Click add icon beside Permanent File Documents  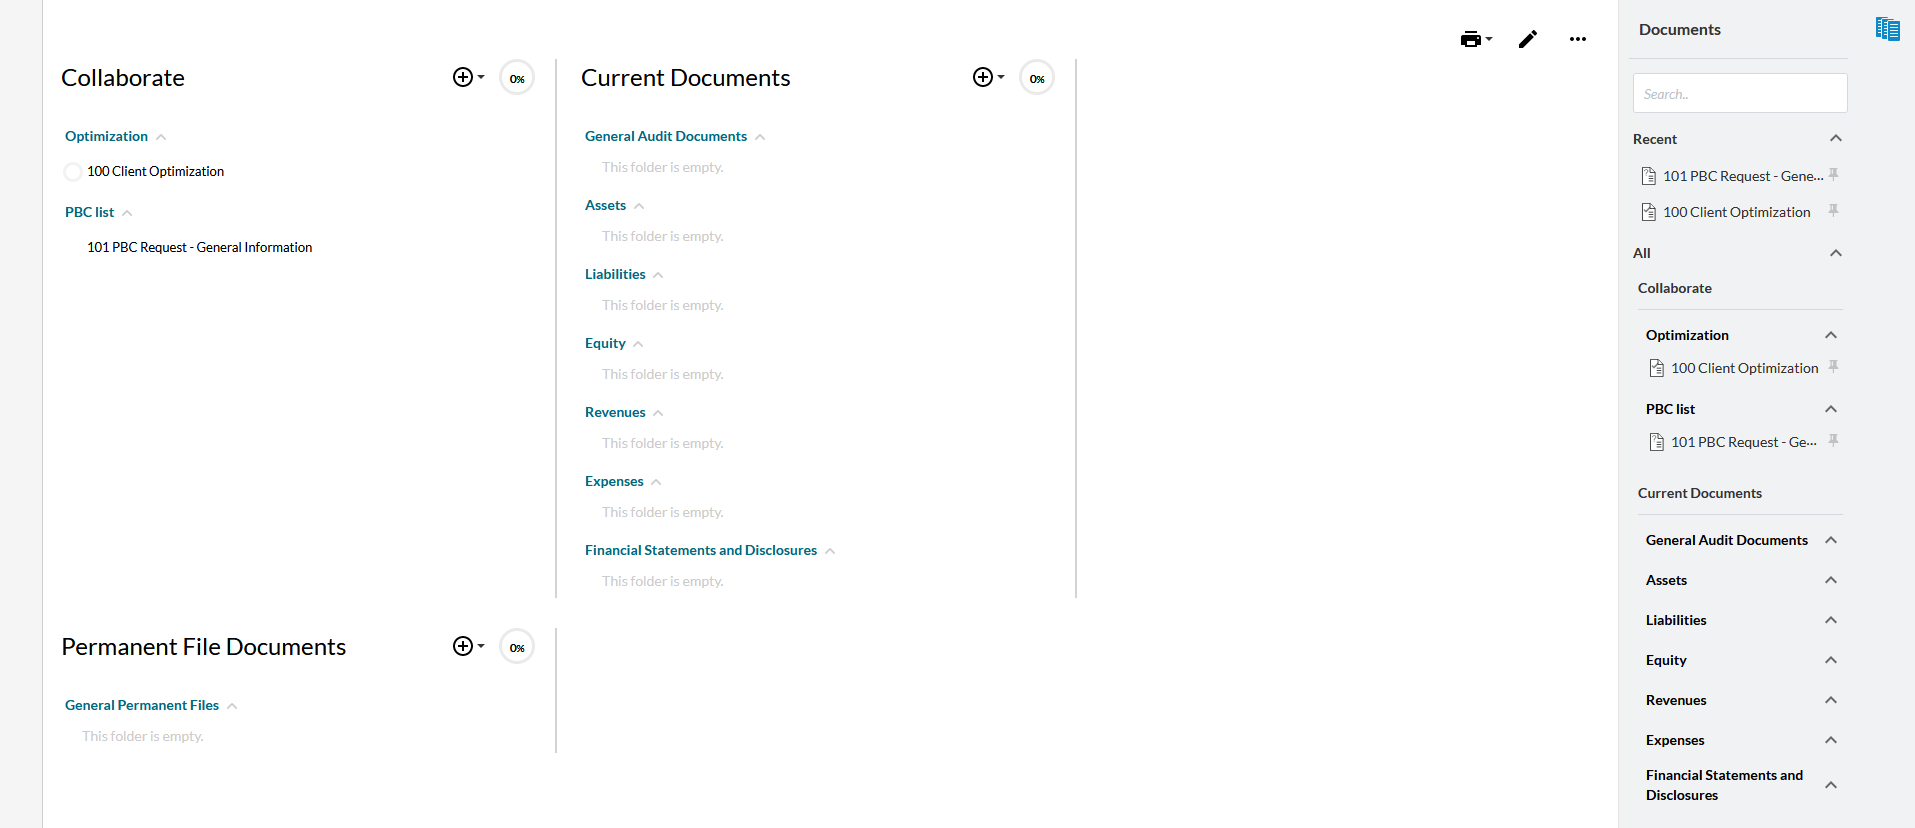point(467,647)
